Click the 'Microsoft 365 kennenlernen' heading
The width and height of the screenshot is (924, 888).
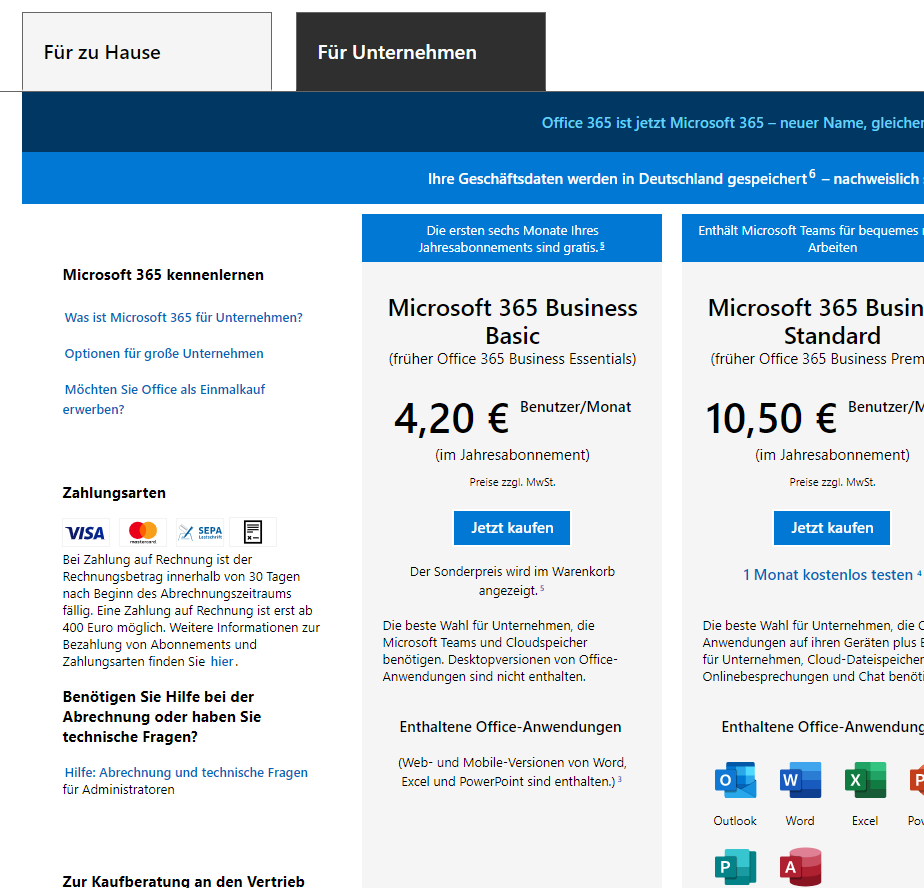[163, 275]
